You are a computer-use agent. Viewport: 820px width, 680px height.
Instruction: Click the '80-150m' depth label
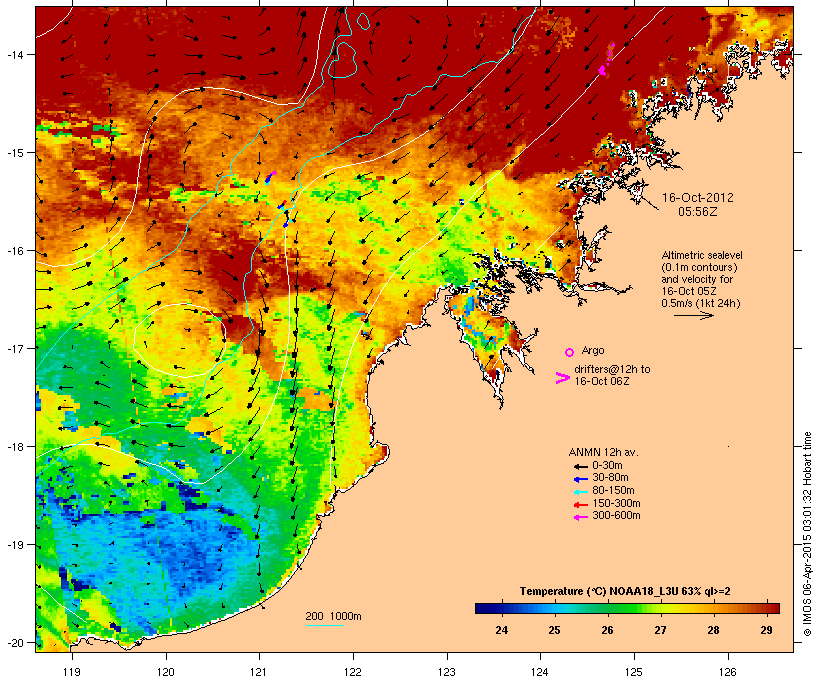[613, 490]
